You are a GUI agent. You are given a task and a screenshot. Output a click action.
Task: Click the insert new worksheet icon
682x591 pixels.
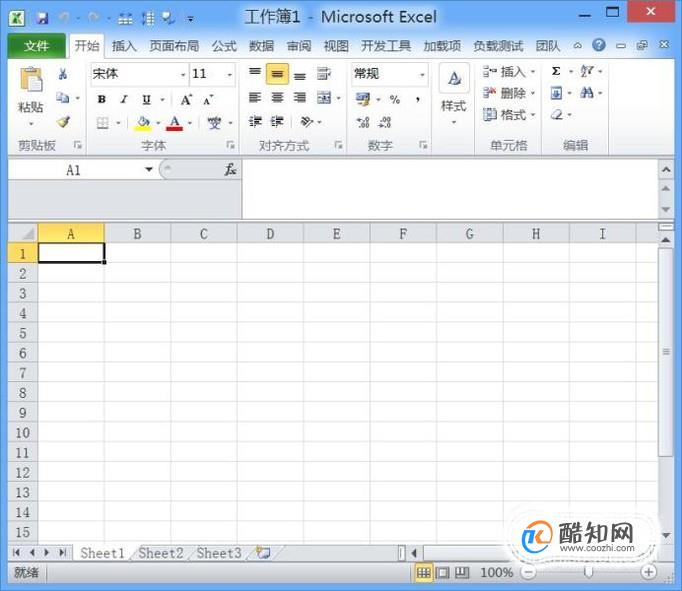point(263,553)
